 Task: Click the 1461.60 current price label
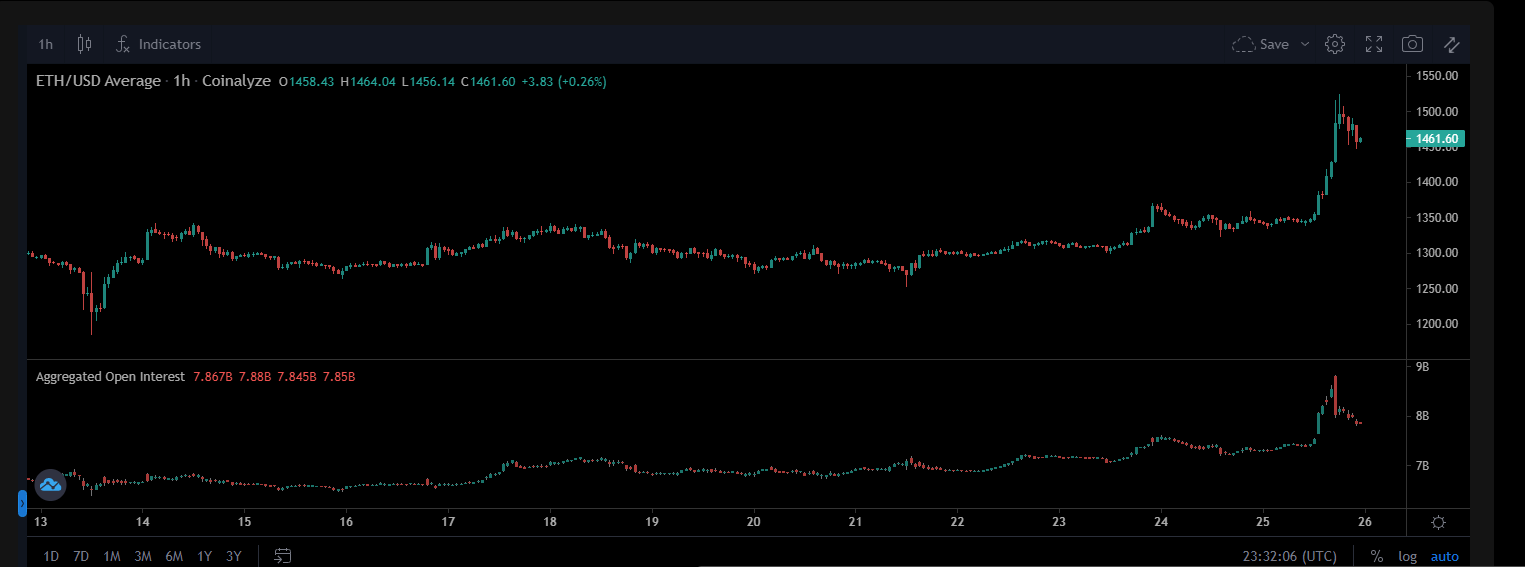(x=1436, y=139)
